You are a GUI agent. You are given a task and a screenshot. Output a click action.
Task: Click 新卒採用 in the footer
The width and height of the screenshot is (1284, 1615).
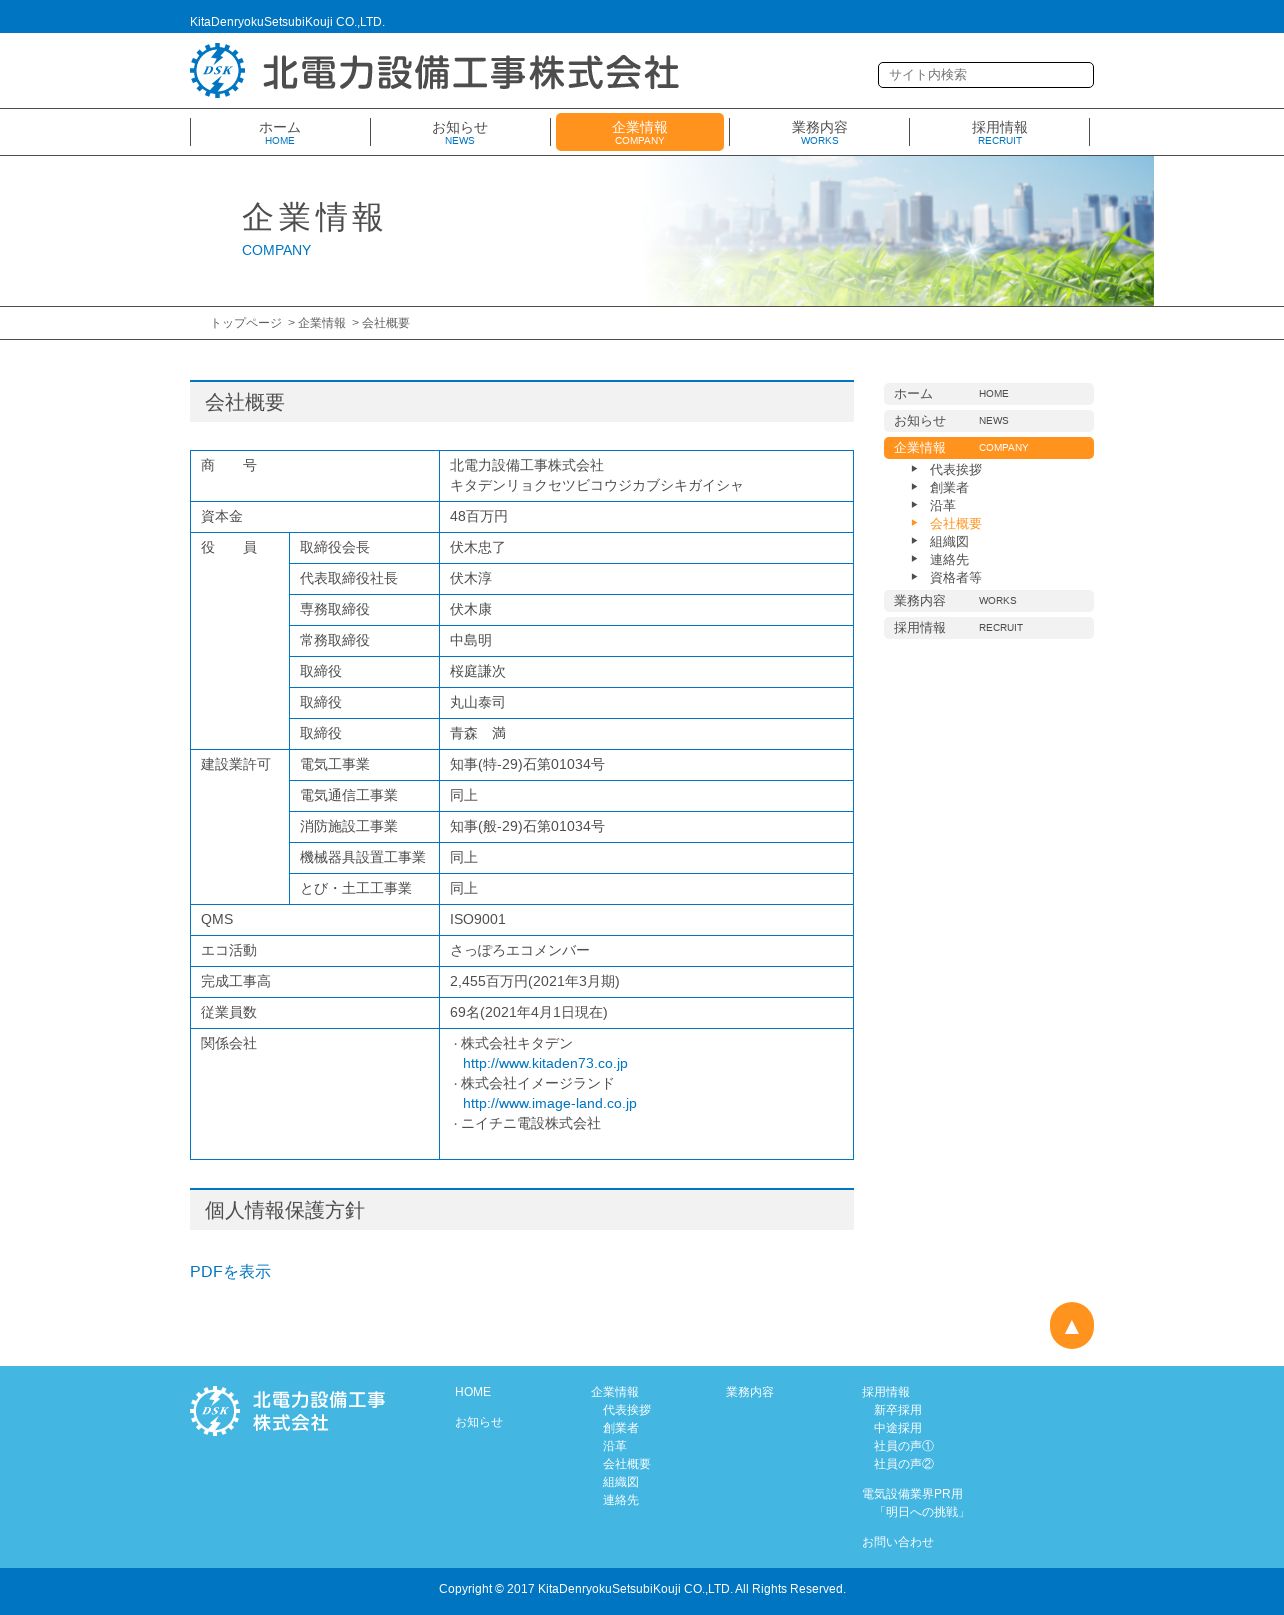898,1410
